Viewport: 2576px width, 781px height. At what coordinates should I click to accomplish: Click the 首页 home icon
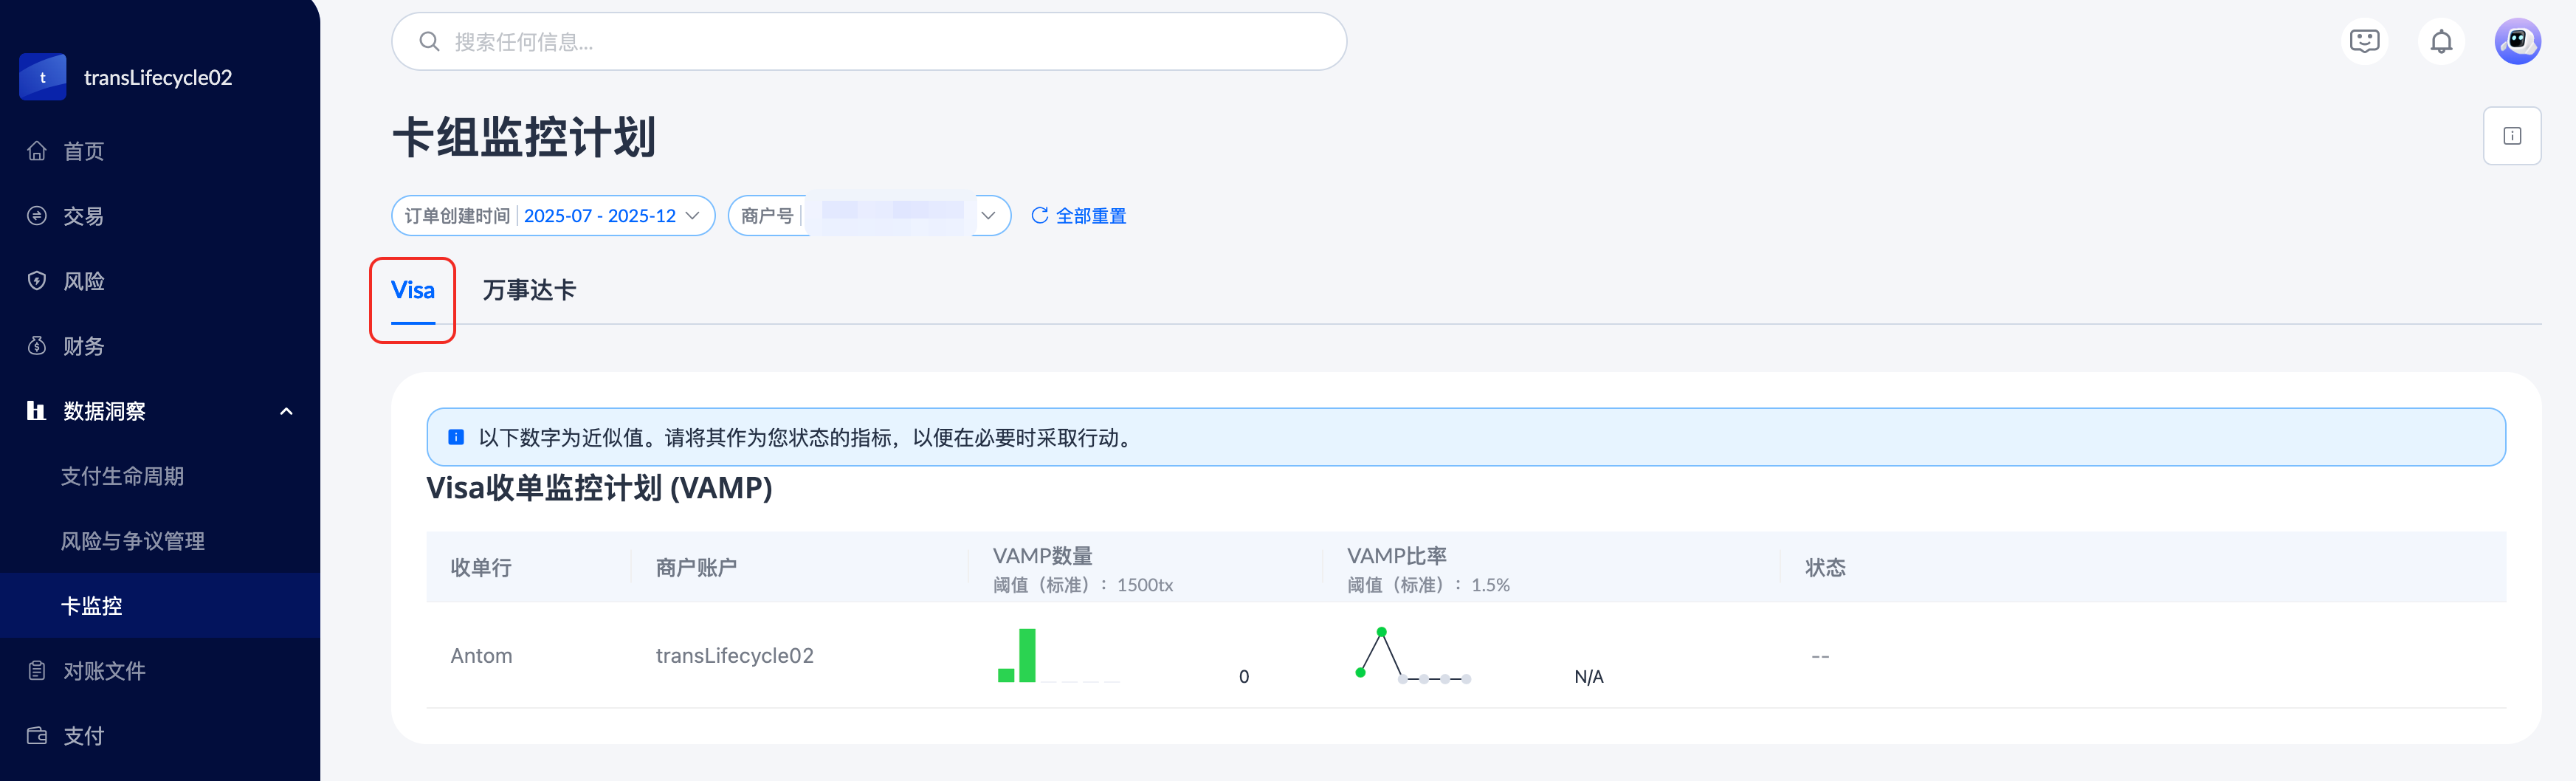pyautogui.click(x=37, y=151)
